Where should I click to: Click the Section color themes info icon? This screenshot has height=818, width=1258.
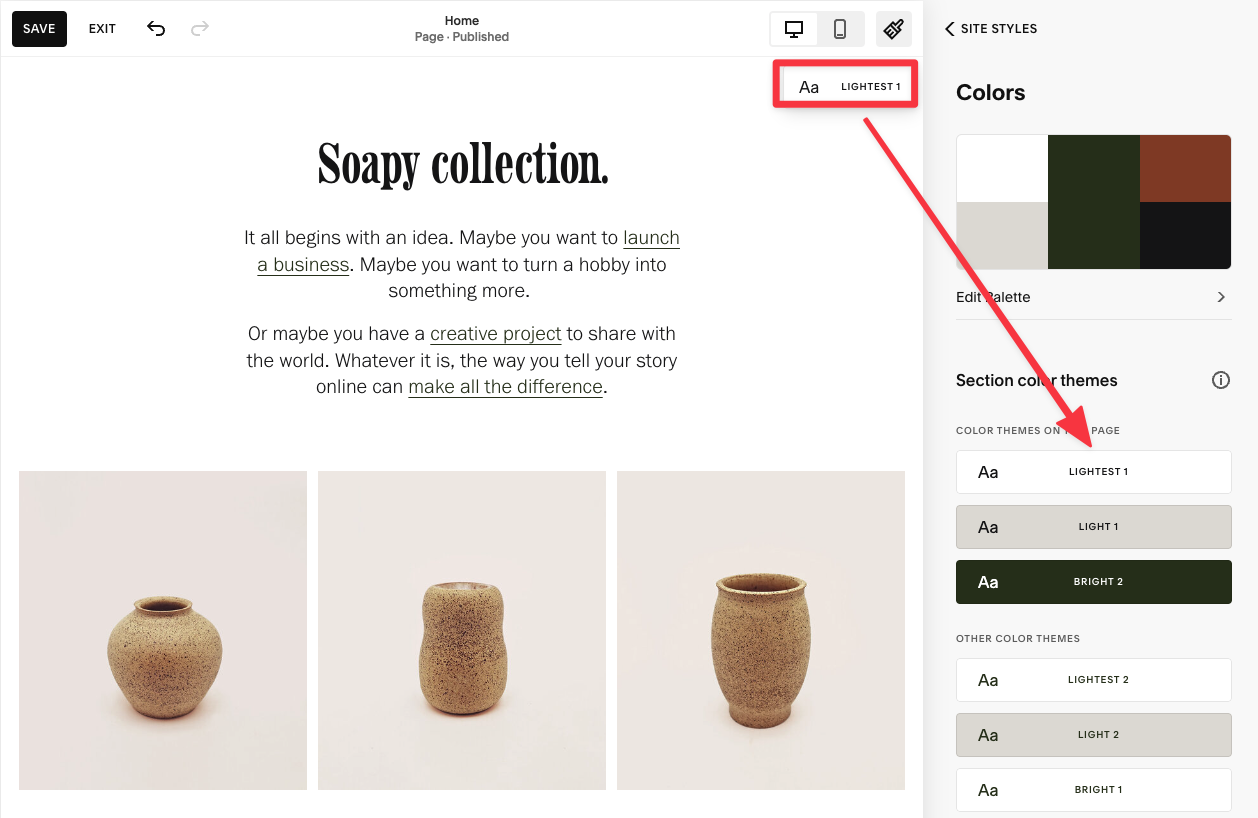pos(1221,380)
